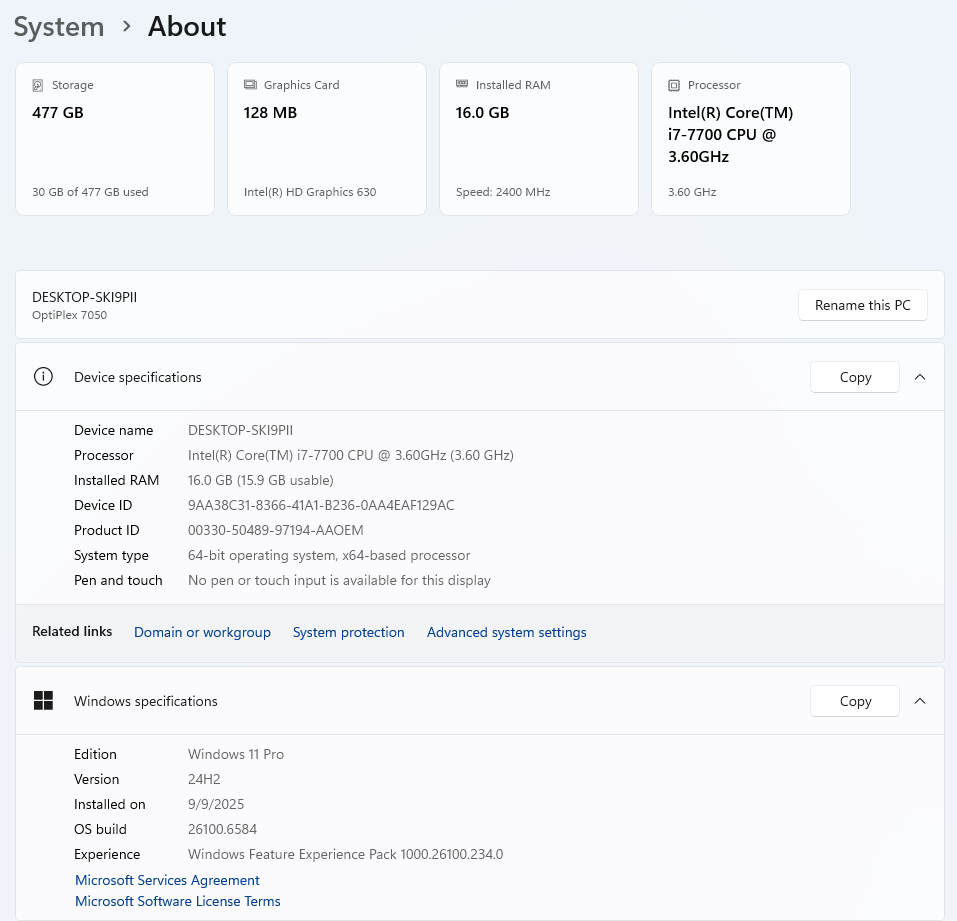The image size is (957, 921).
Task: Open the Microsoft Services Agreement link
Action: click(x=167, y=880)
